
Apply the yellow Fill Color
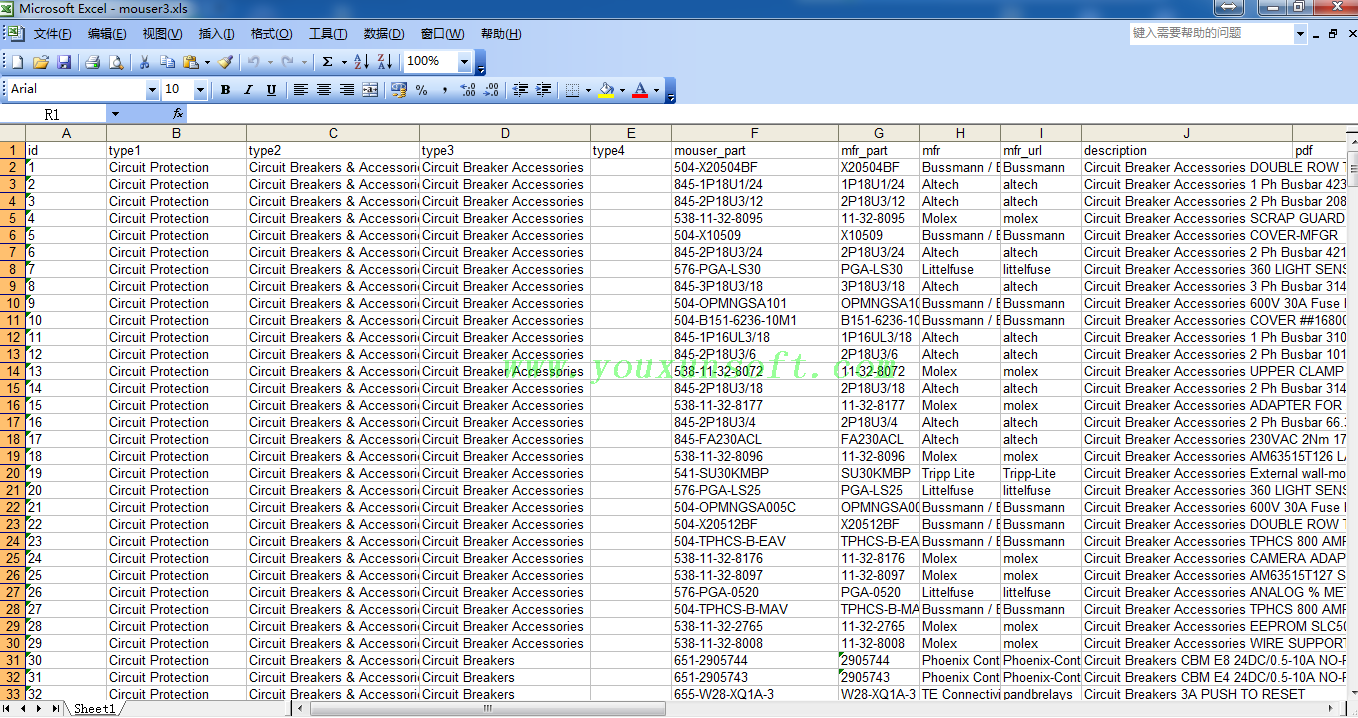(x=605, y=90)
